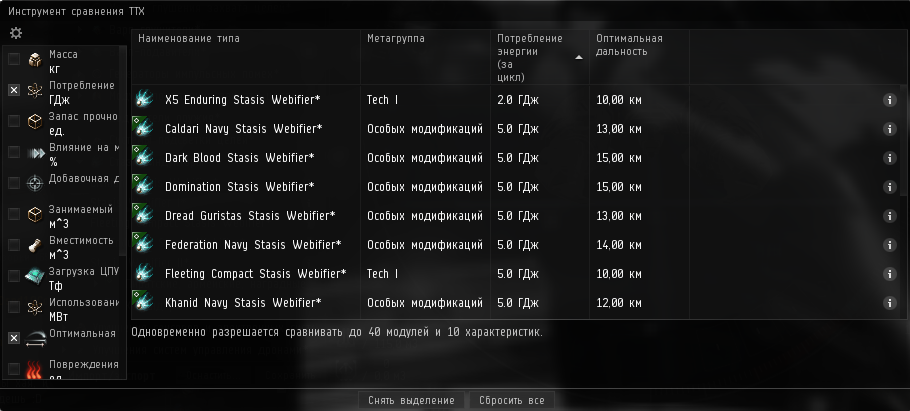This screenshot has height=411, width=910.
Task: Click the Сбросить все button
Action: click(511, 400)
